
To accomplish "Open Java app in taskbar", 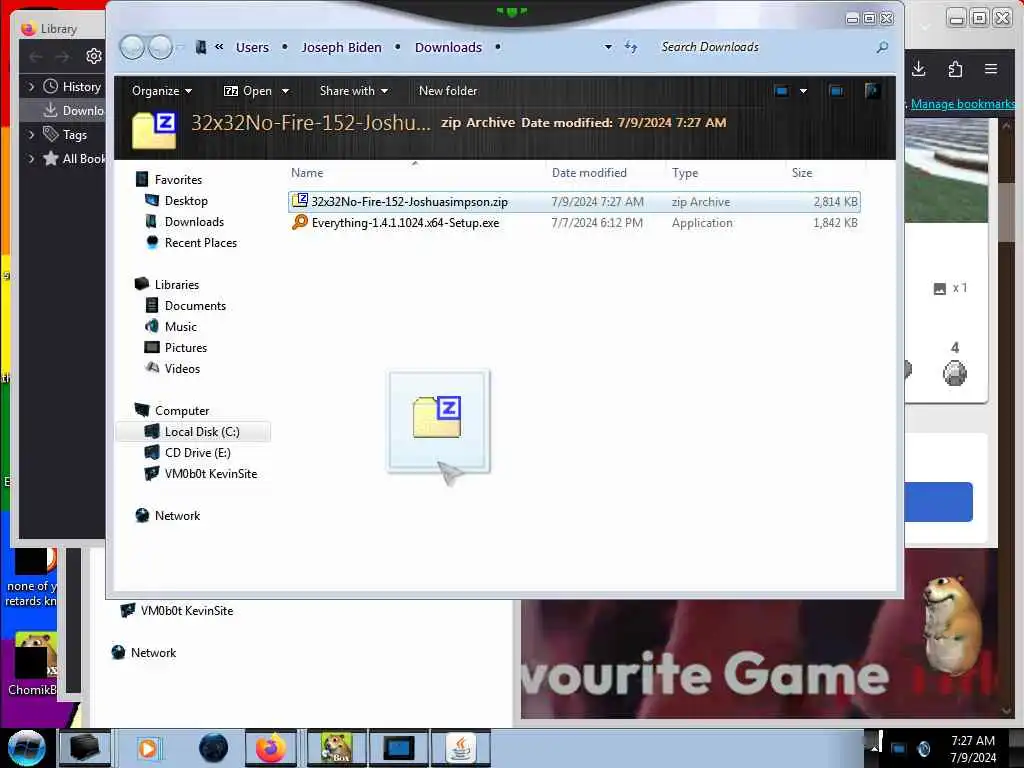I will click(461, 748).
